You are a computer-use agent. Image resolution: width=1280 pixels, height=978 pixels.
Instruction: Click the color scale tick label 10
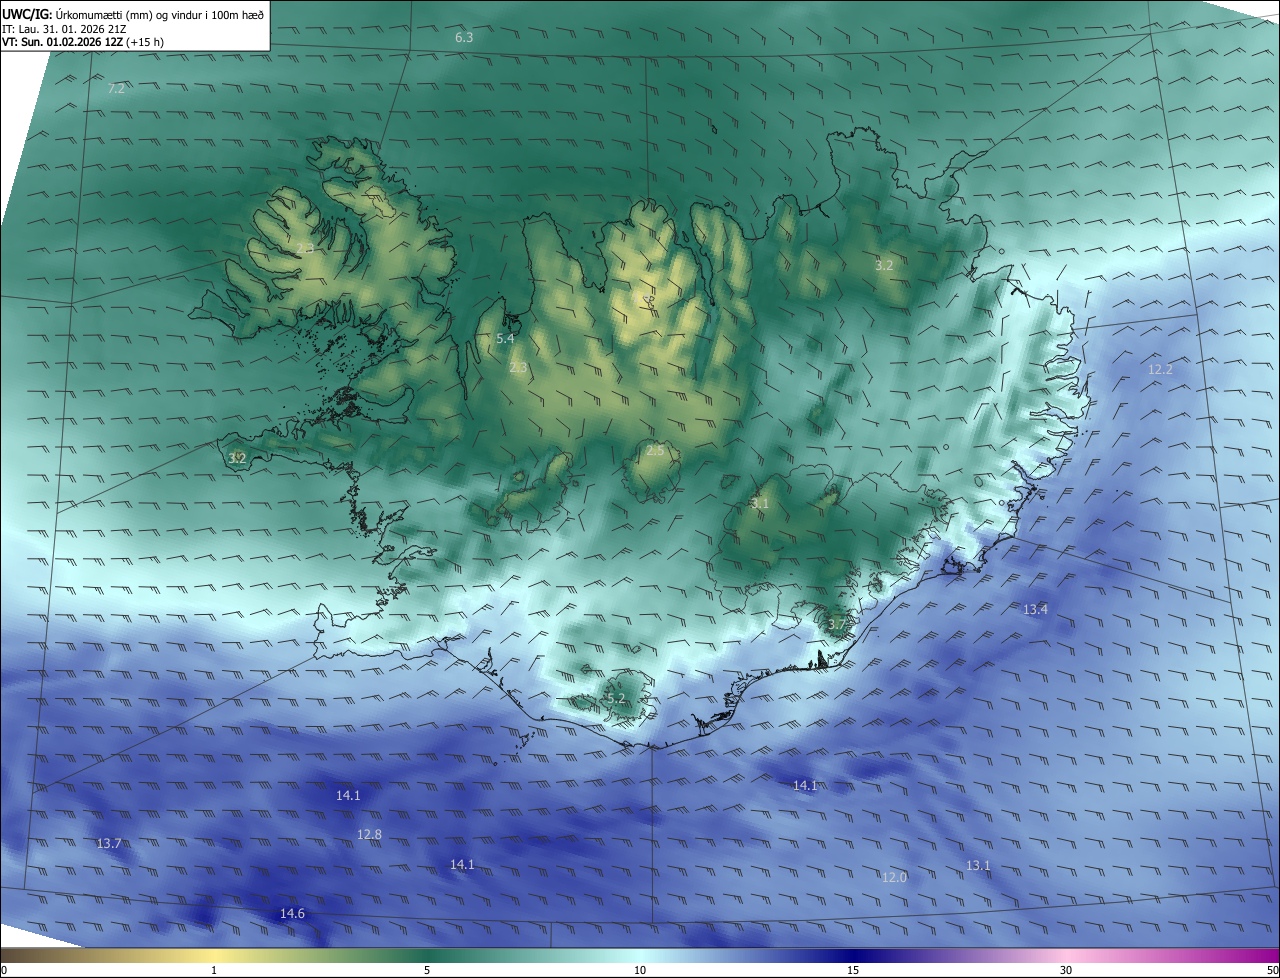[x=640, y=970]
